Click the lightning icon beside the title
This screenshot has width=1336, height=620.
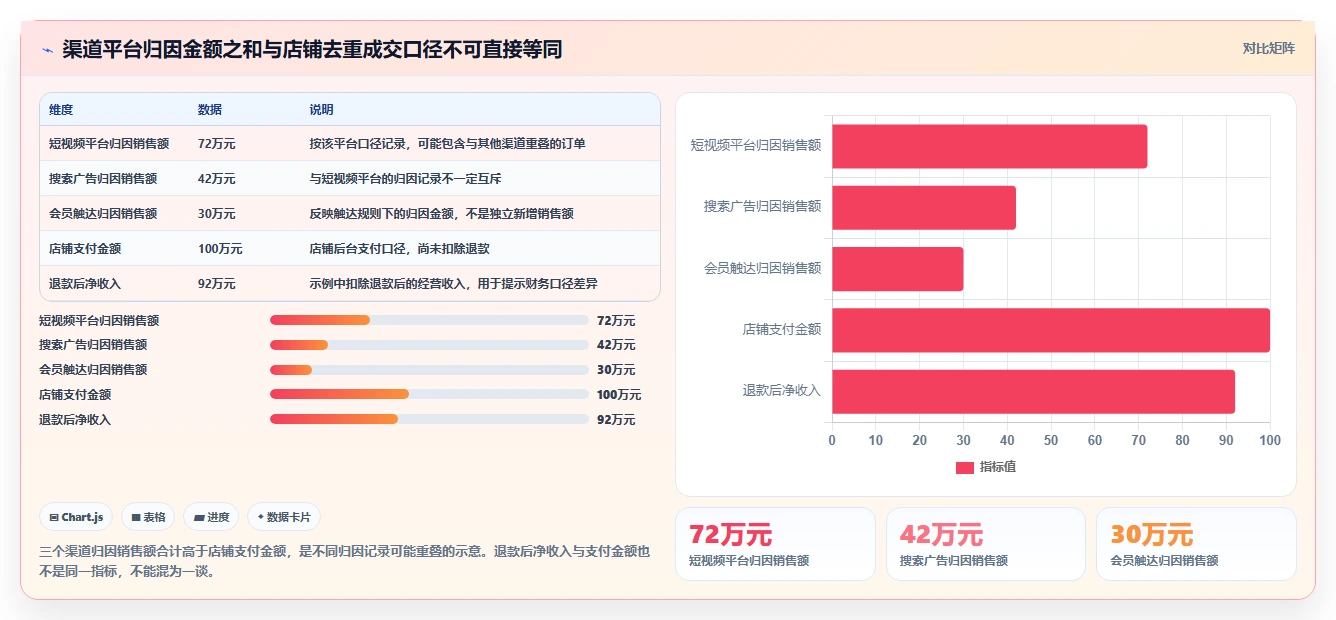coord(47,50)
